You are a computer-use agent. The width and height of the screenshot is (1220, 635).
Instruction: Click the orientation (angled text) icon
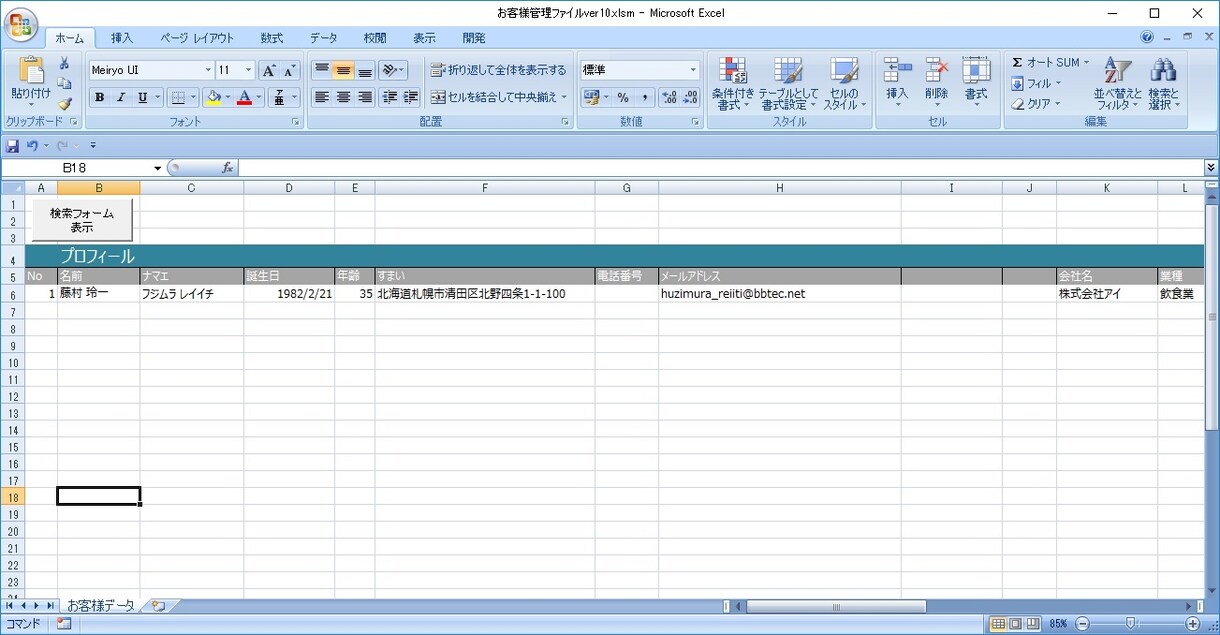[x=389, y=70]
